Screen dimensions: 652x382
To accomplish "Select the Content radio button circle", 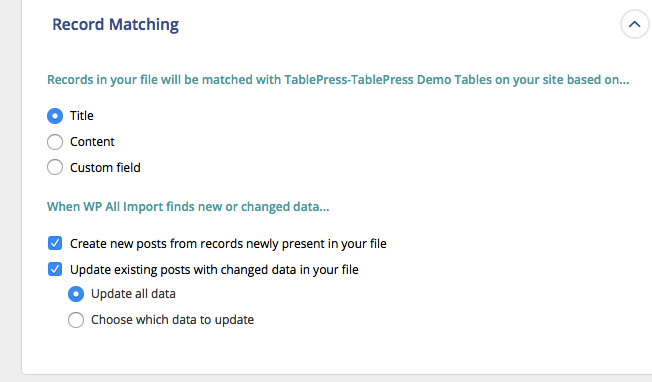I will 55,142.
